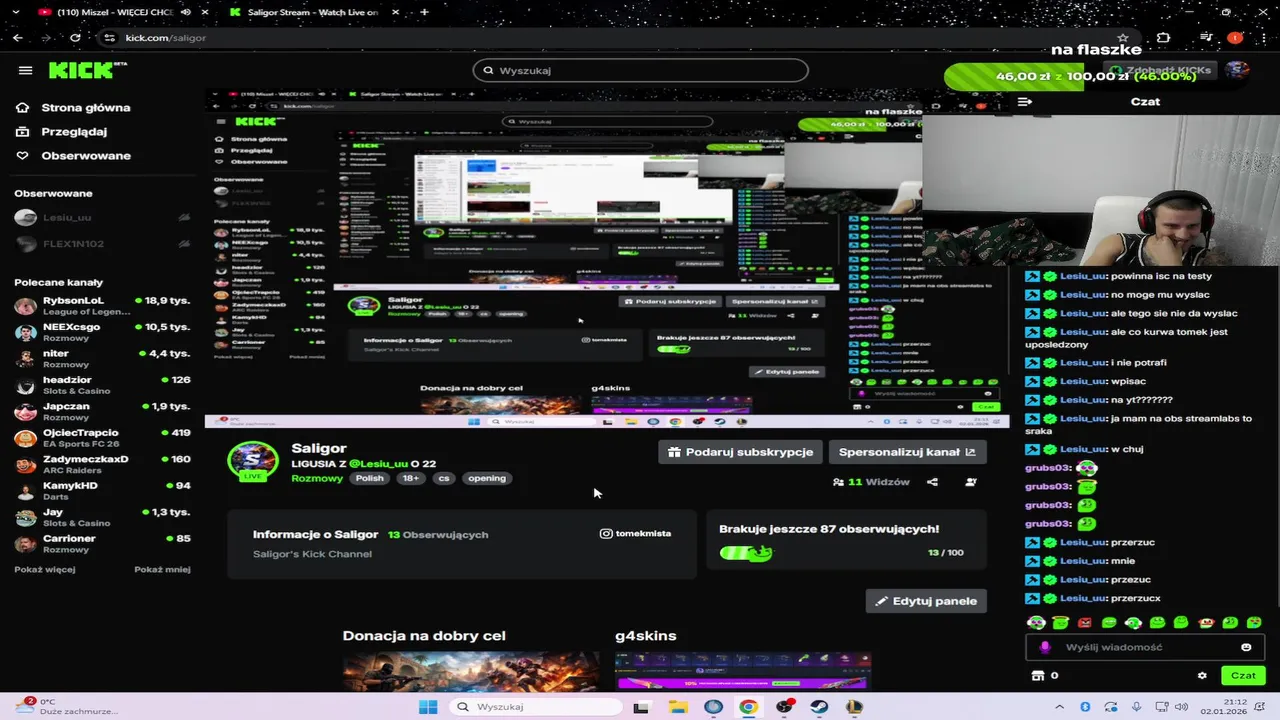Viewport: 1280px width, 720px height.
Task: Open Steam from the taskbar
Action: (x=819, y=706)
